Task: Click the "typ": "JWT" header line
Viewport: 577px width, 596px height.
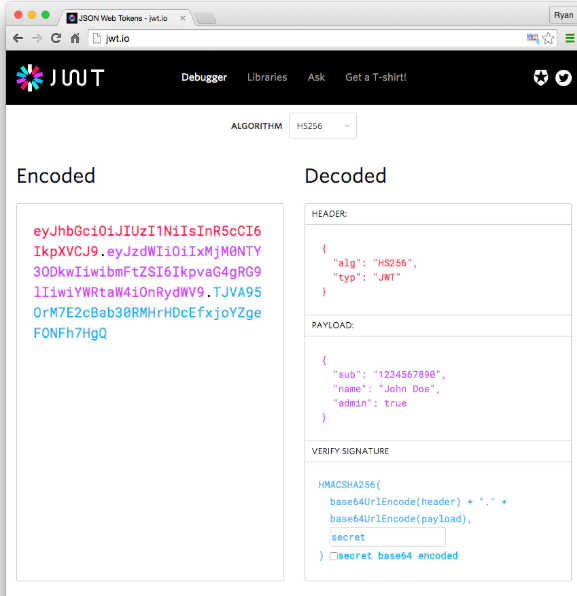Action: coord(367,277)
